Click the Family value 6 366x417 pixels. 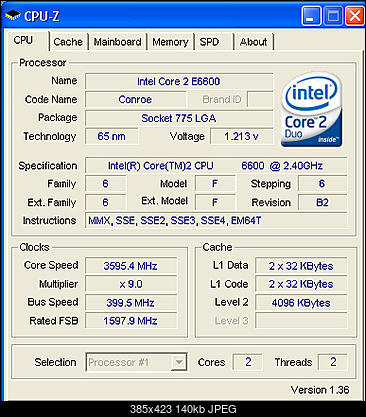(105, 184)
